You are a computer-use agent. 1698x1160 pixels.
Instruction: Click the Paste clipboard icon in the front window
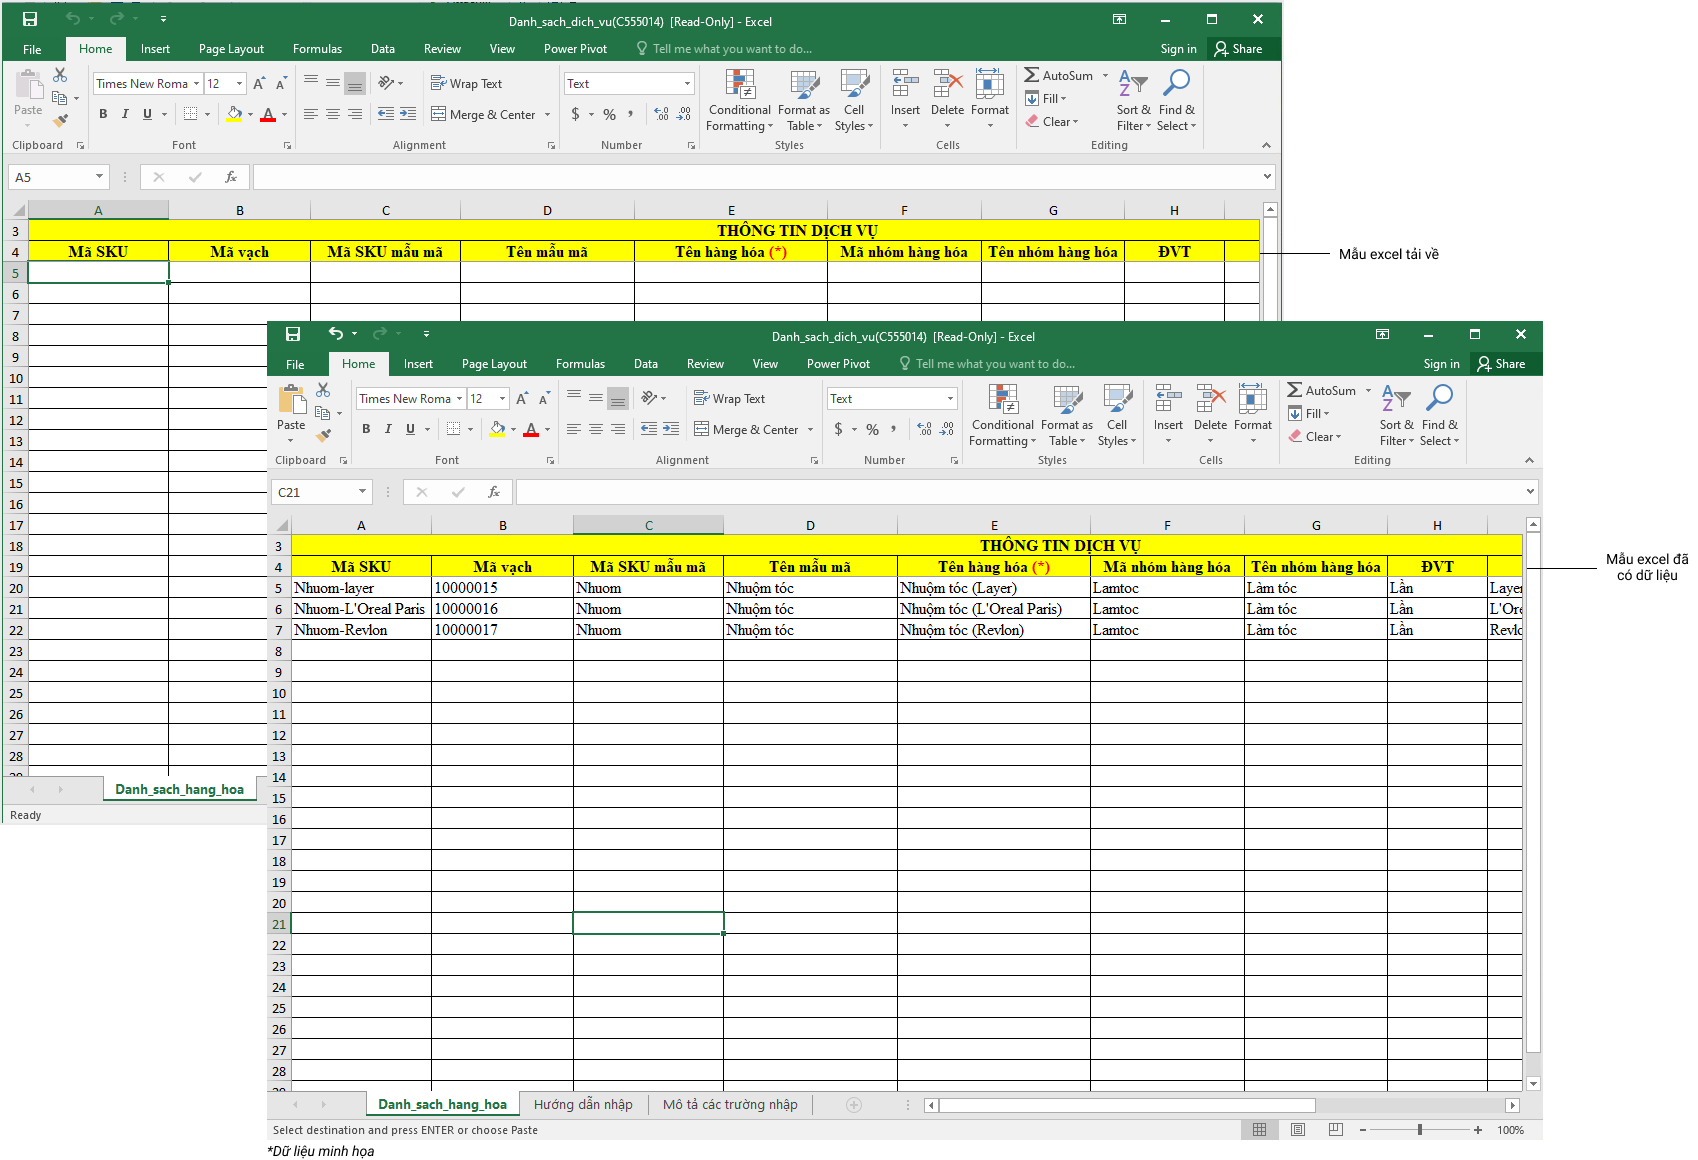coord(292,400)
